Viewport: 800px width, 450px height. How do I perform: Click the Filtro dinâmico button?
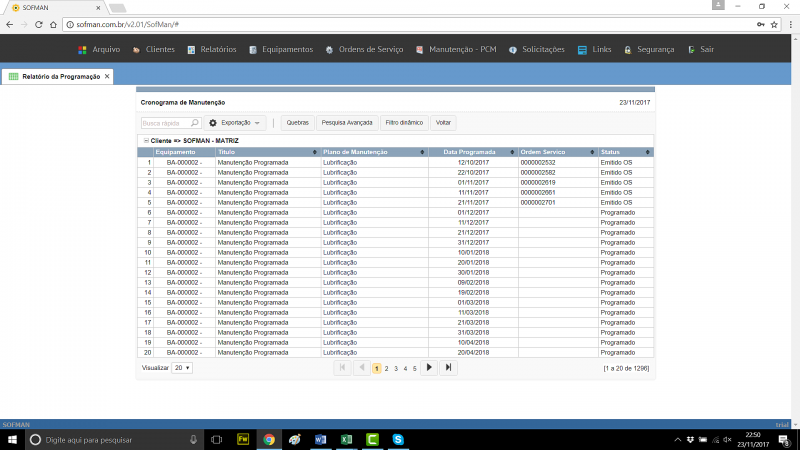[404, 123]
